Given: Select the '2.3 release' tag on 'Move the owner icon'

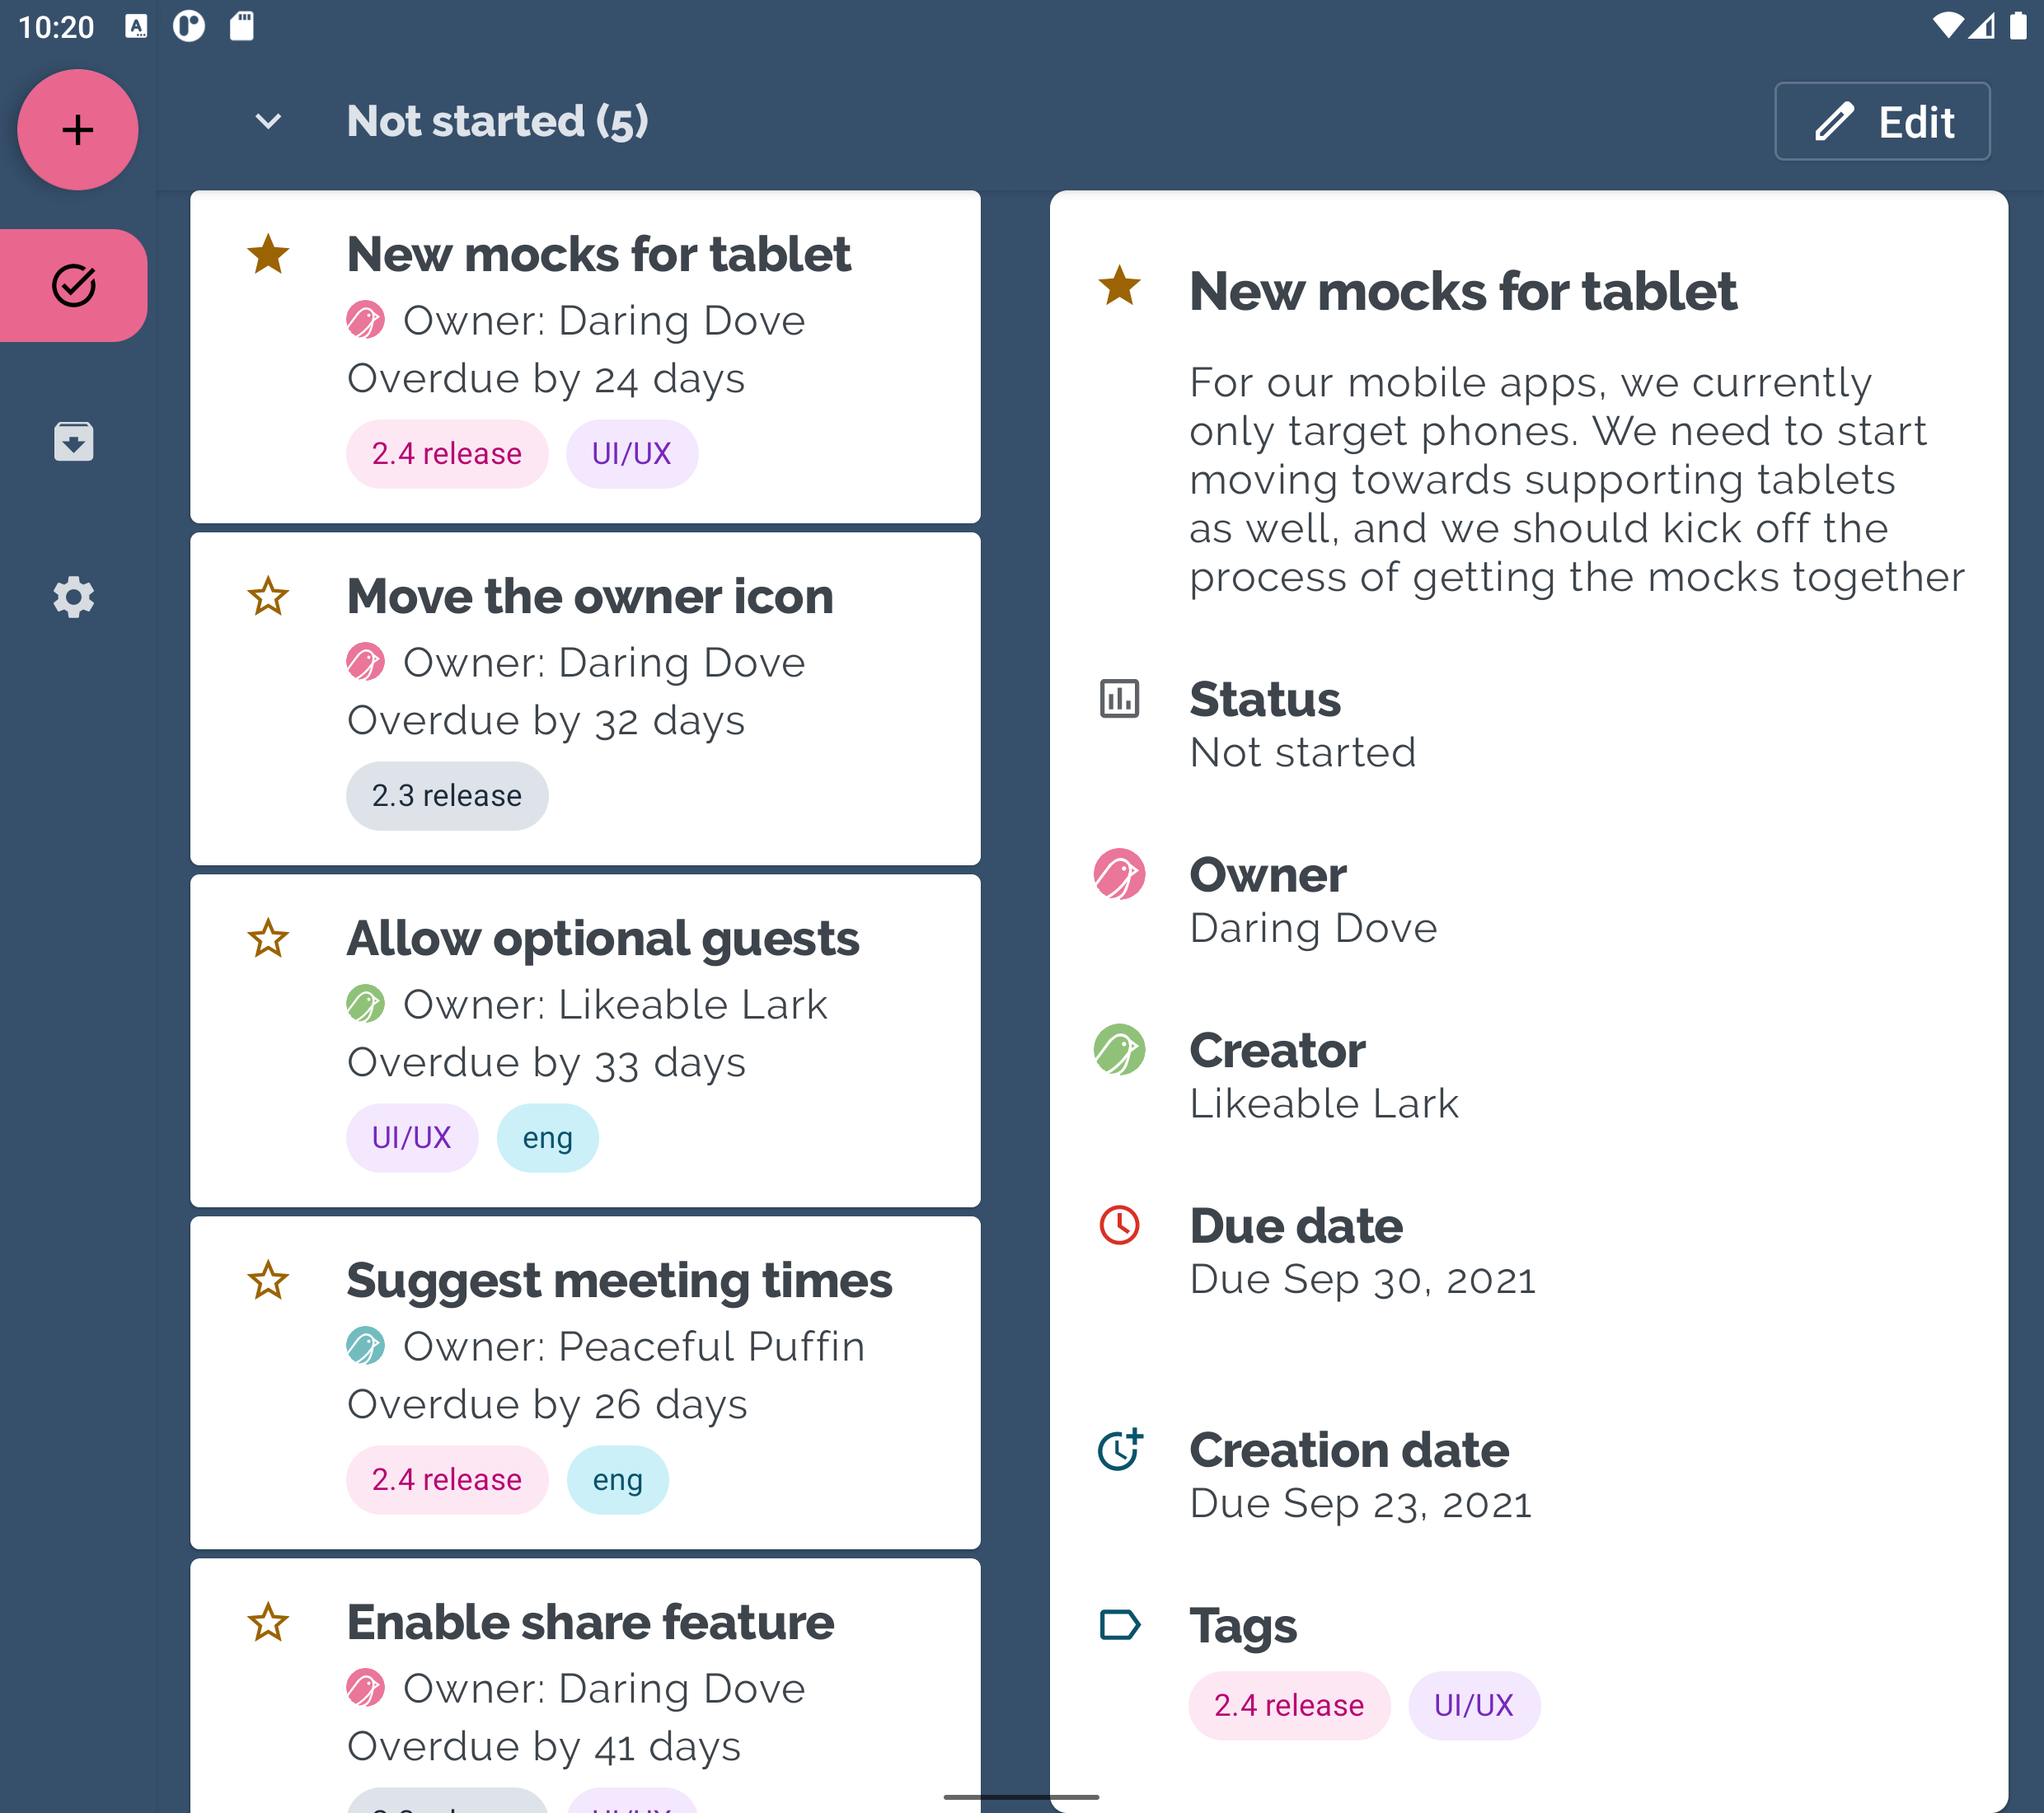Looking at the screenshot, I should (x=444, y=796).
